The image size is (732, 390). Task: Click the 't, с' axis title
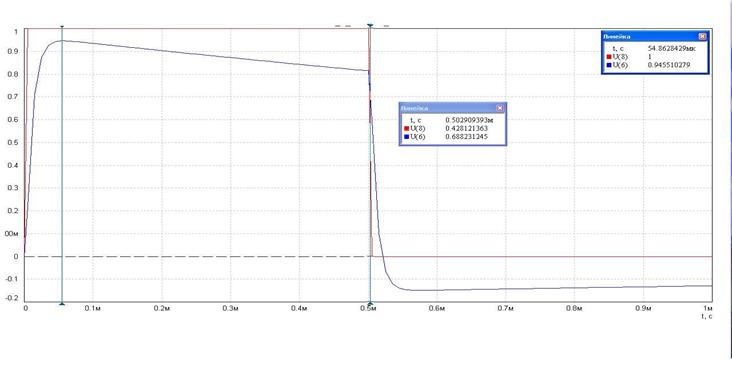[707, 316]
